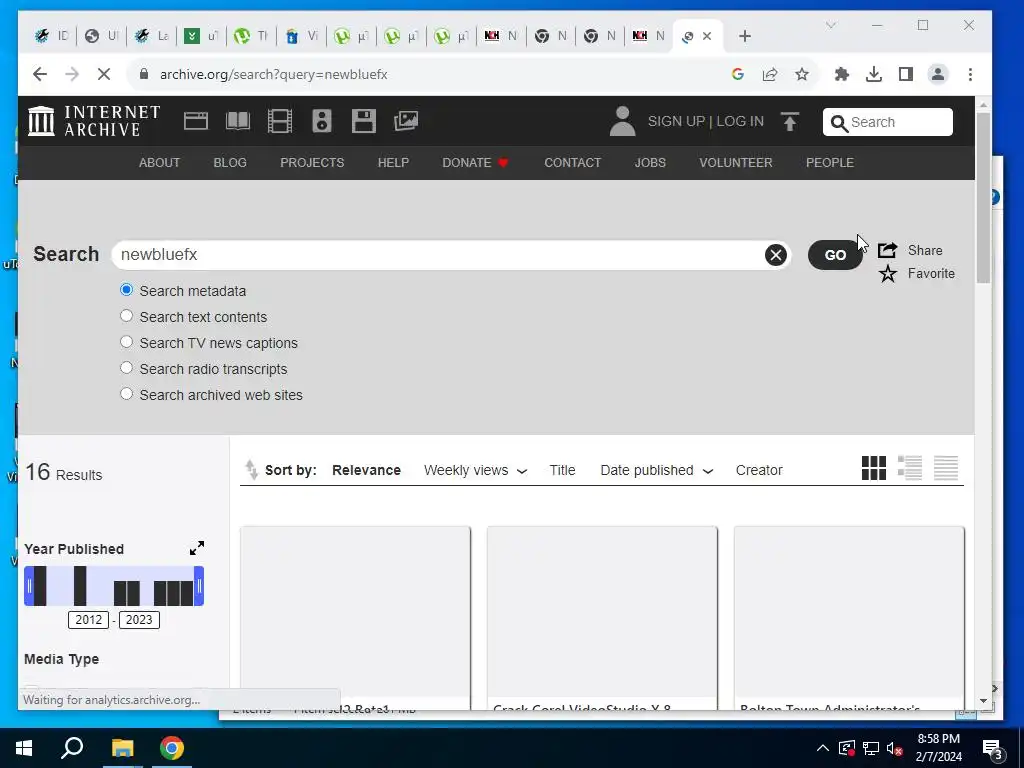The width and height of the screenshot is (1024, 768).
Task: Select Search TV news captions option
Action: click(127, 342)
